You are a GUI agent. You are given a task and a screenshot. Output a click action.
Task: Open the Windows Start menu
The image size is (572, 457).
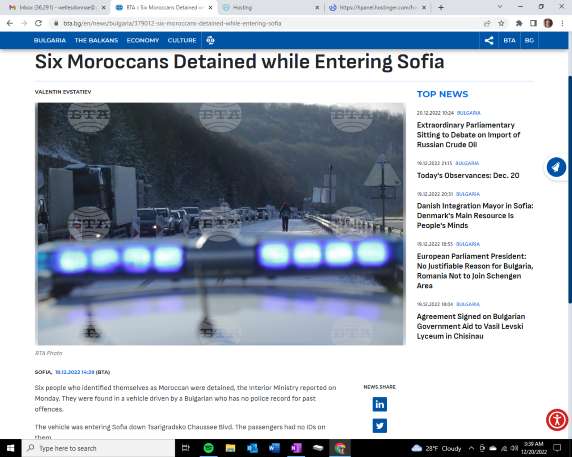(11, 448)
